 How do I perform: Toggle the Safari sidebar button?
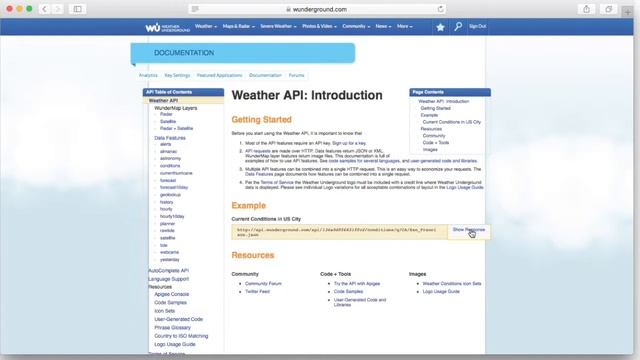(78, 9)
